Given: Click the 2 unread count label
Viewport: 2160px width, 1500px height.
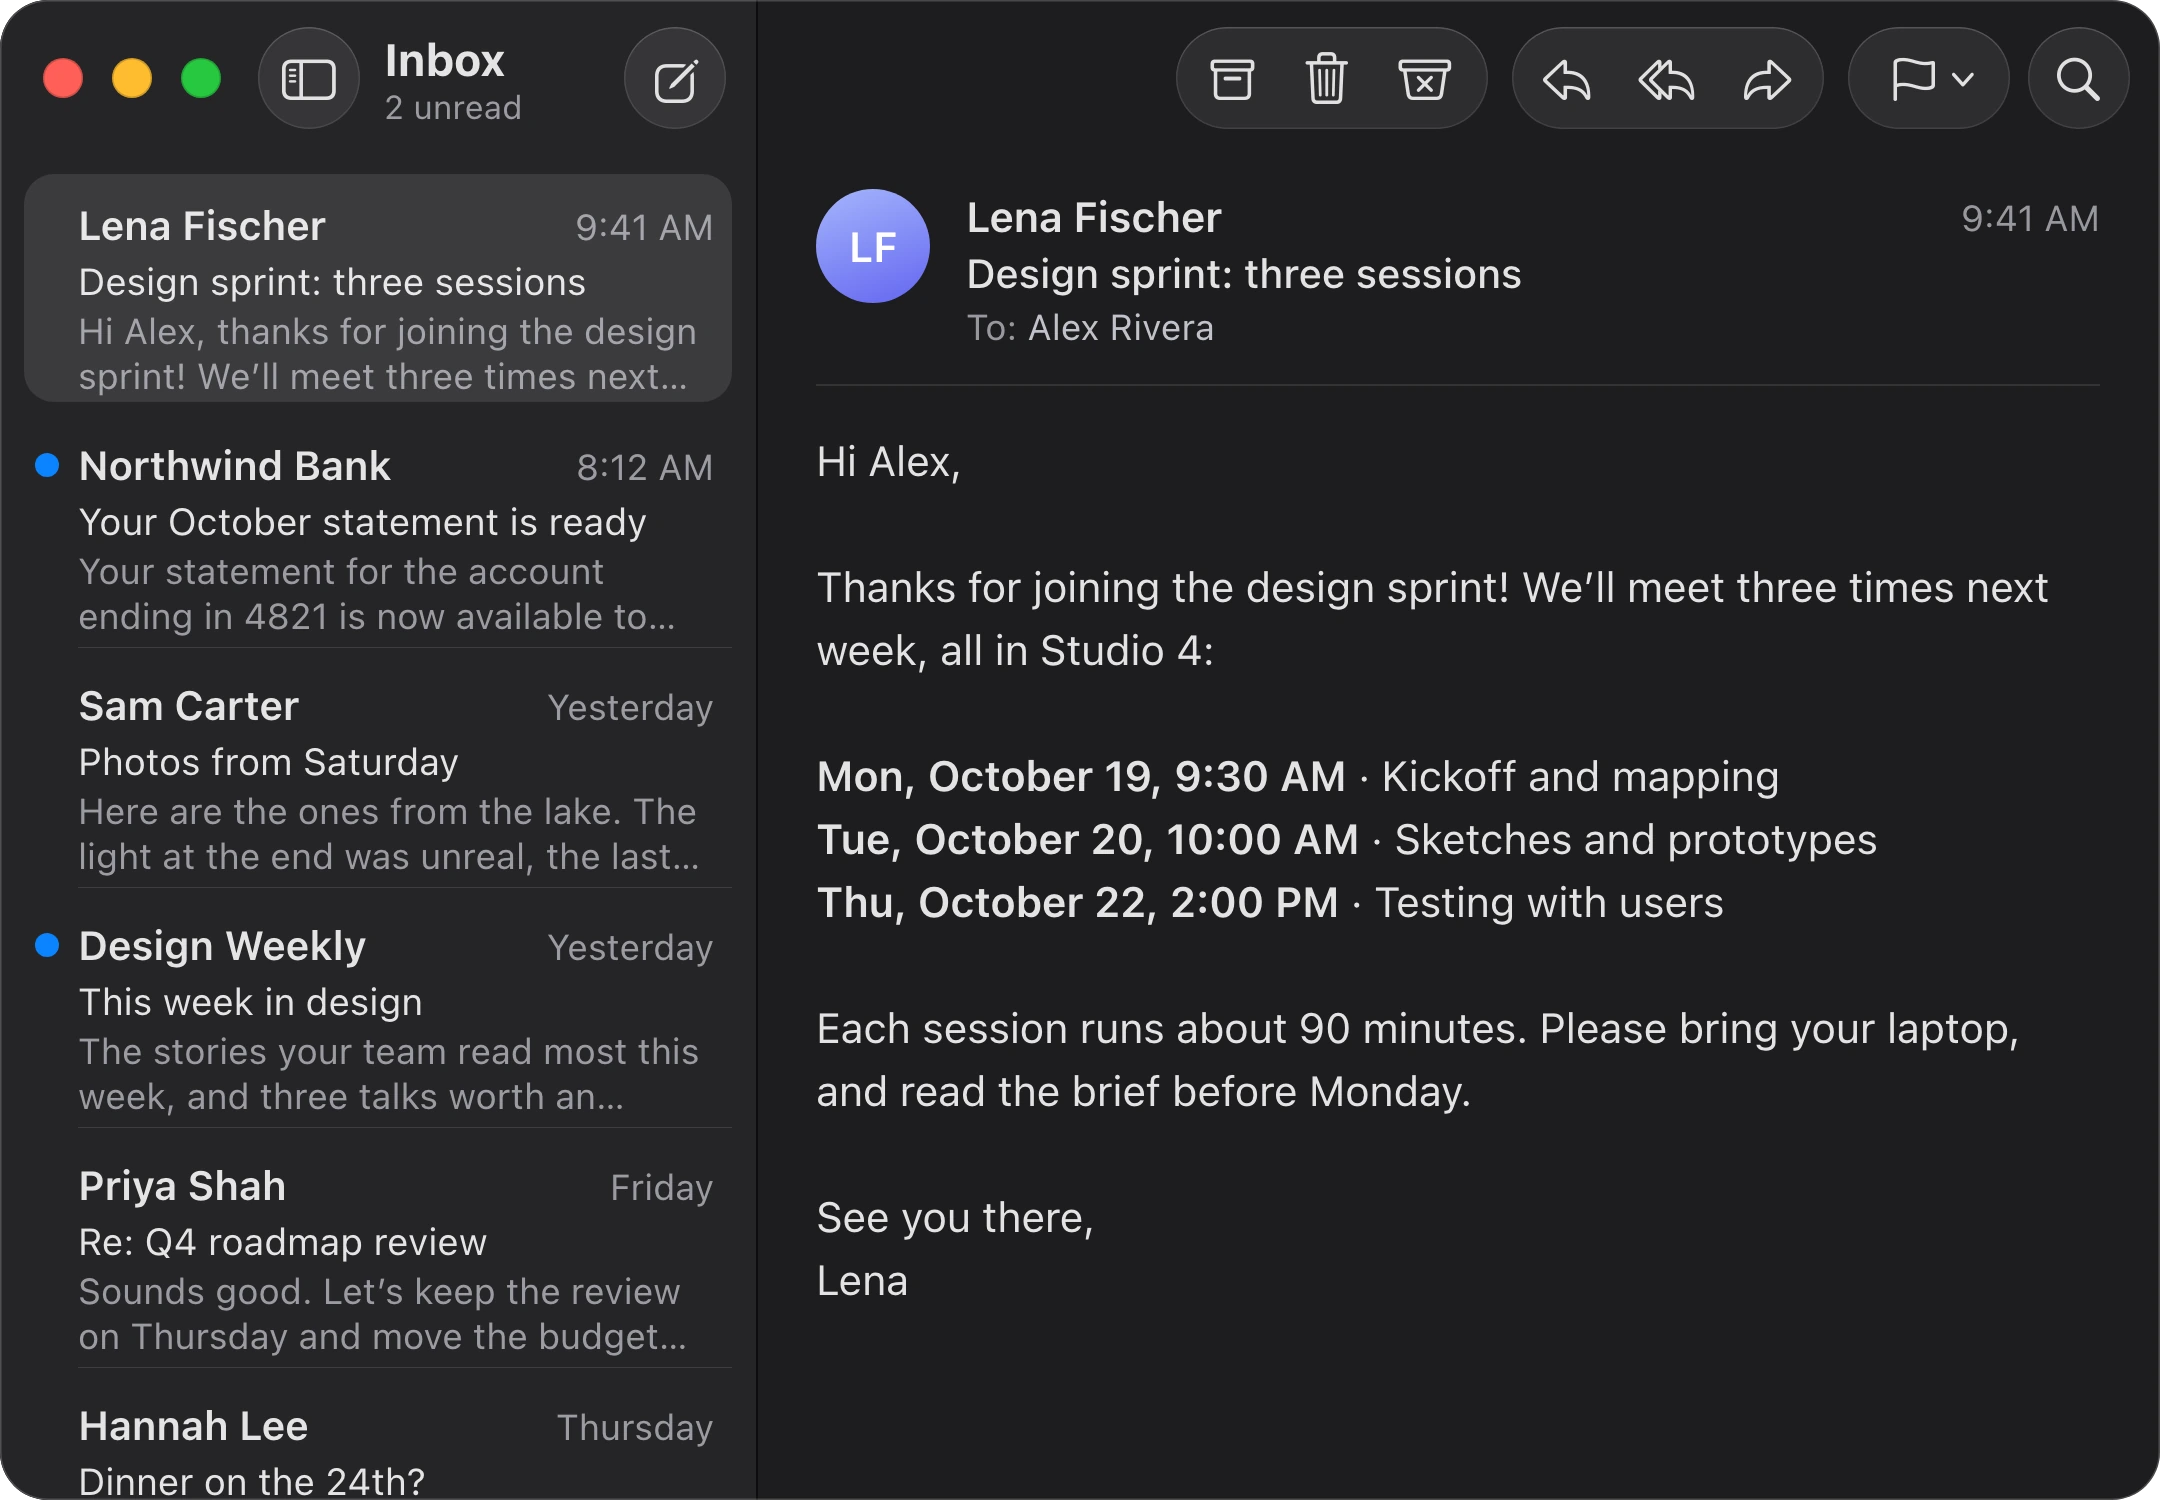Looking at the screenshot, I should (x=453, y=108).
